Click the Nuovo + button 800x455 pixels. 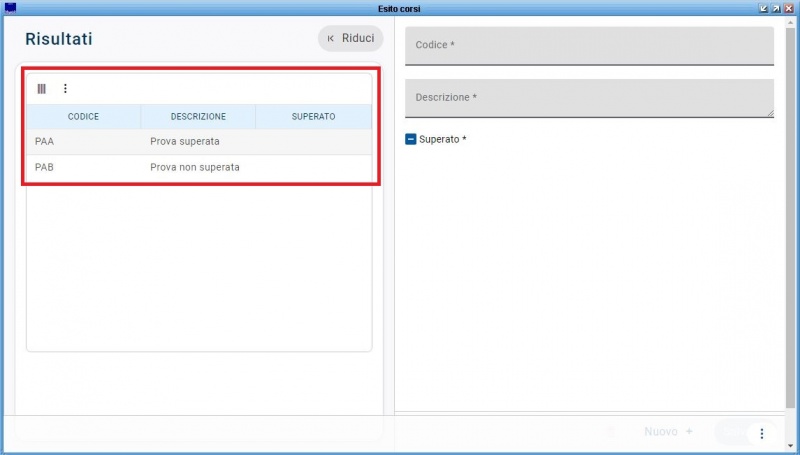(x=668, y=432)
